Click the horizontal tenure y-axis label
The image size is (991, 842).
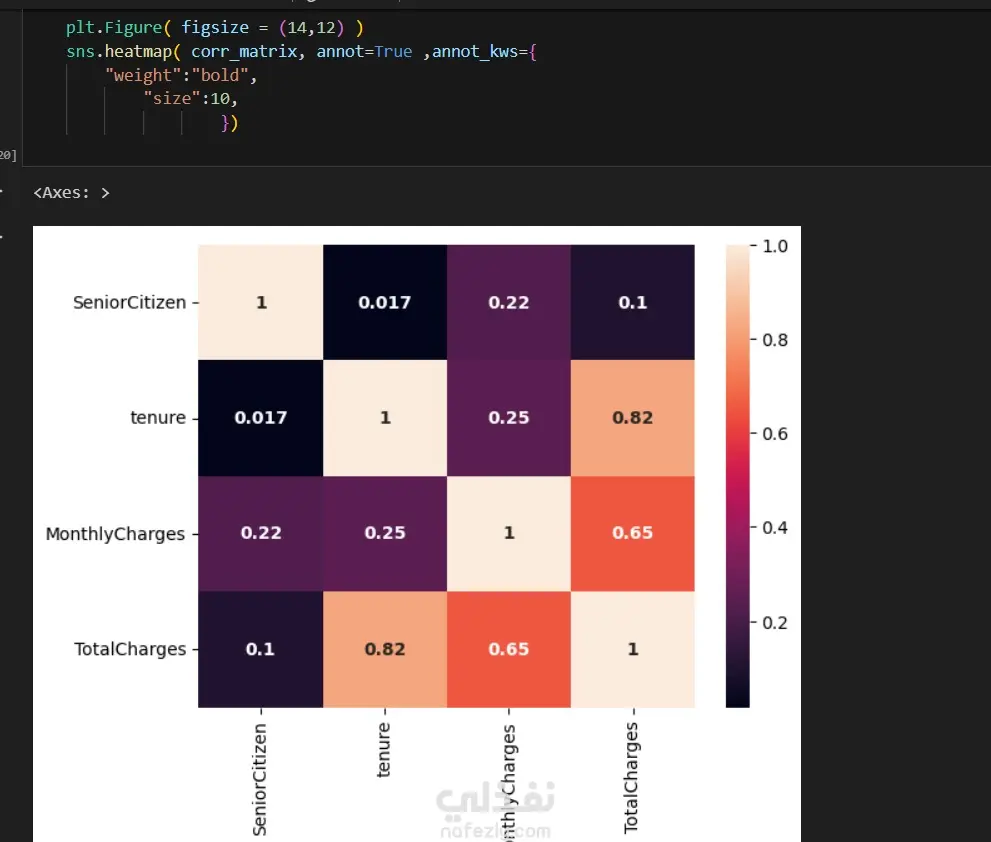[158, 418]
